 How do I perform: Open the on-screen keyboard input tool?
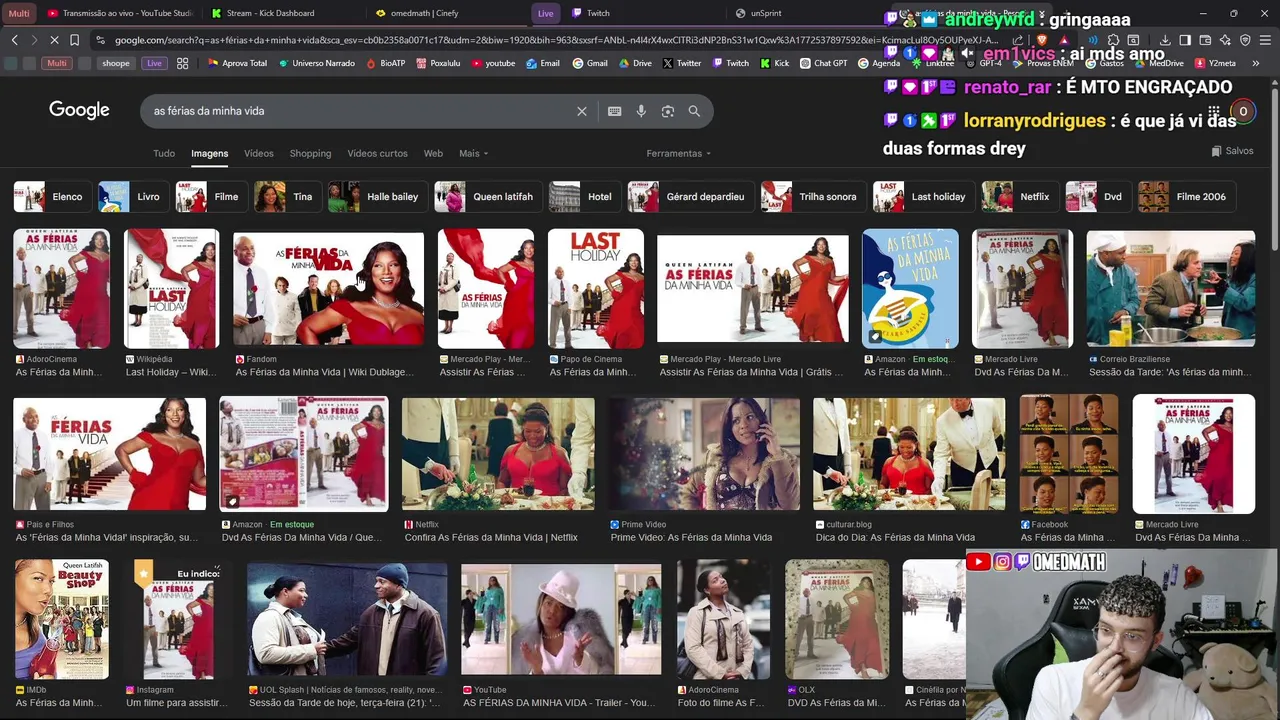[x=614, y=111]
